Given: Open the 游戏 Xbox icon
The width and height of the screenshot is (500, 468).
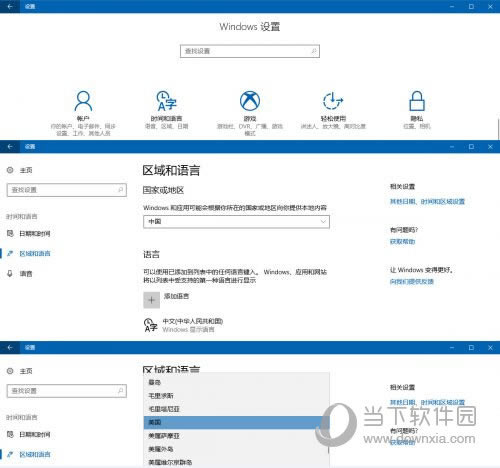Looking at the screenshot, I should 250,101.
